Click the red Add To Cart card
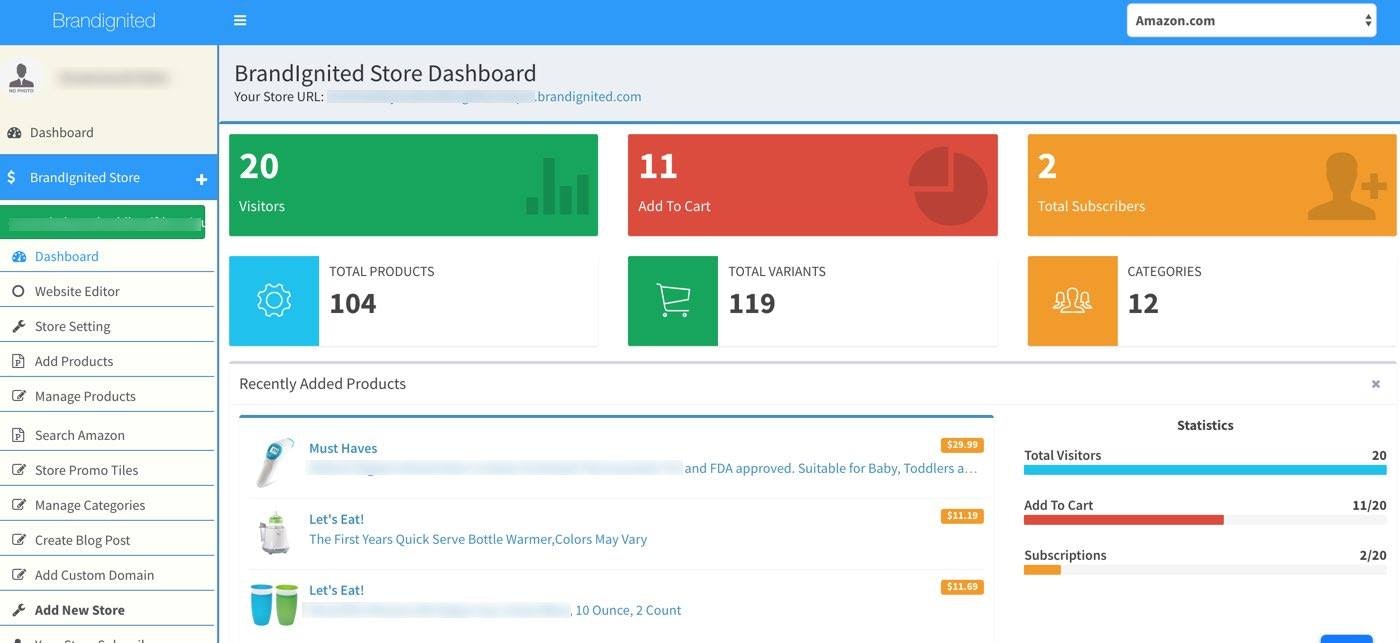Viewport: 1400px width, 643px height. (812, 185)
